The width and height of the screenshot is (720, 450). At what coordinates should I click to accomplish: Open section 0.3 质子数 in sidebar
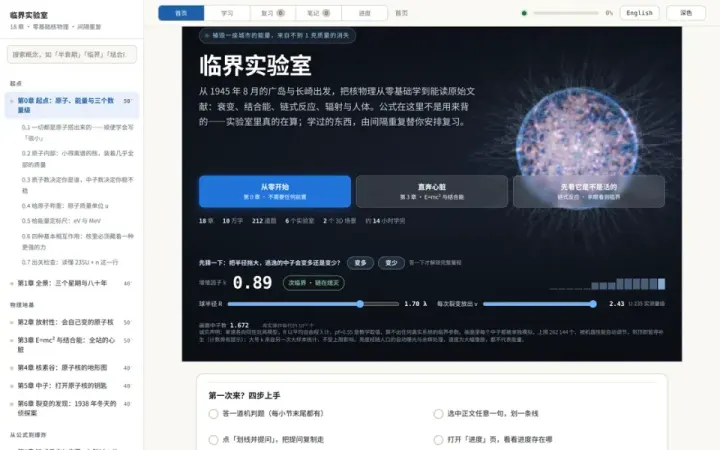coord(78,185)
